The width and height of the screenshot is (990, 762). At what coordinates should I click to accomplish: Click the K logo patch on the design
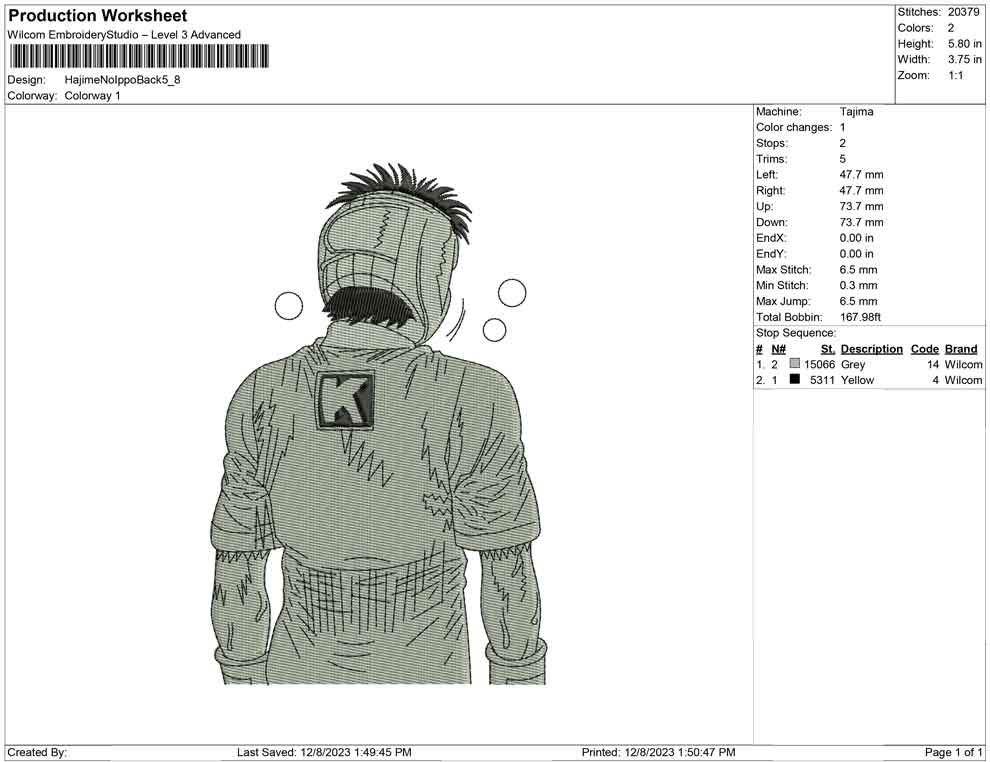(345, 400)
